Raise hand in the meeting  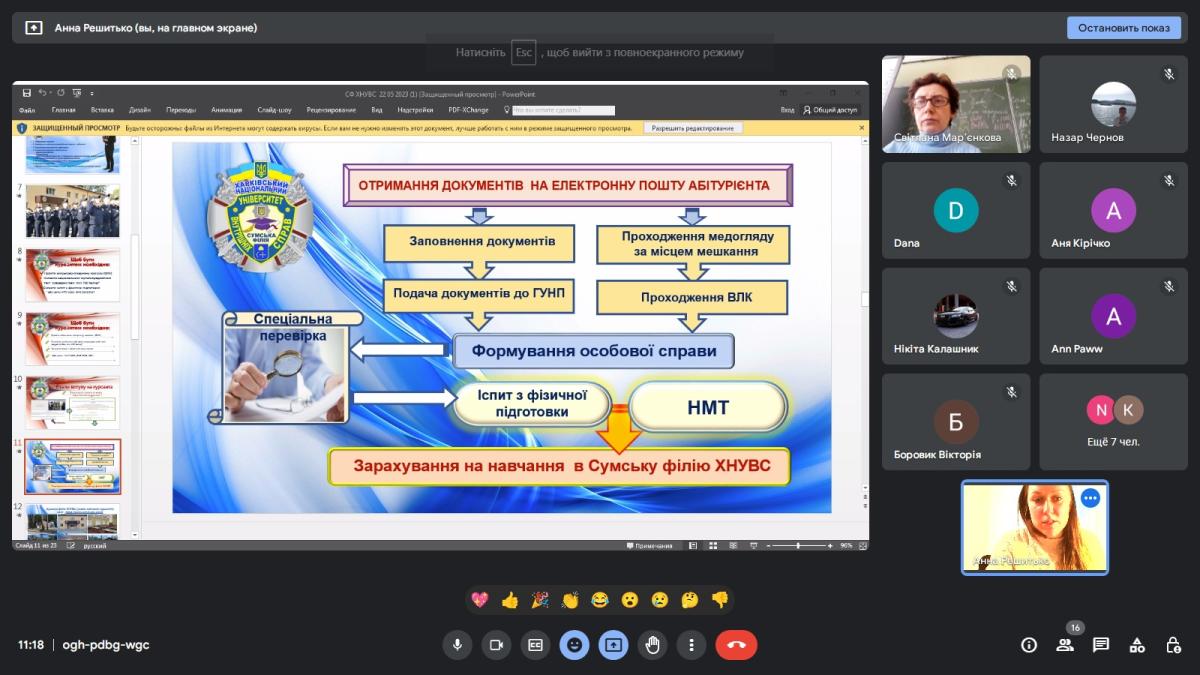(x=653, y=645)
